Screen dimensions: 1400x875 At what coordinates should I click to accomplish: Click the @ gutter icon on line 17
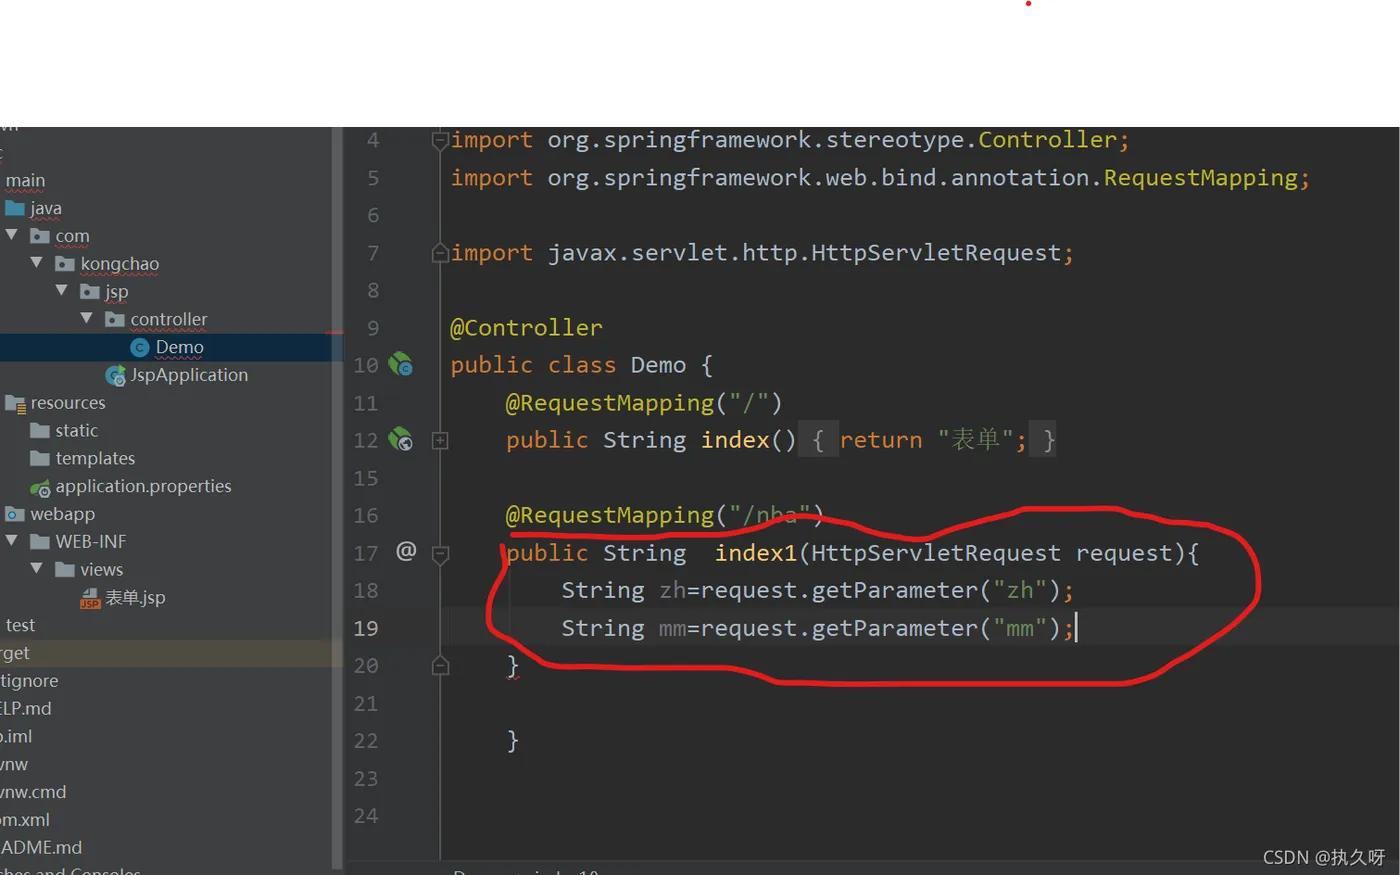pos(406,551)
